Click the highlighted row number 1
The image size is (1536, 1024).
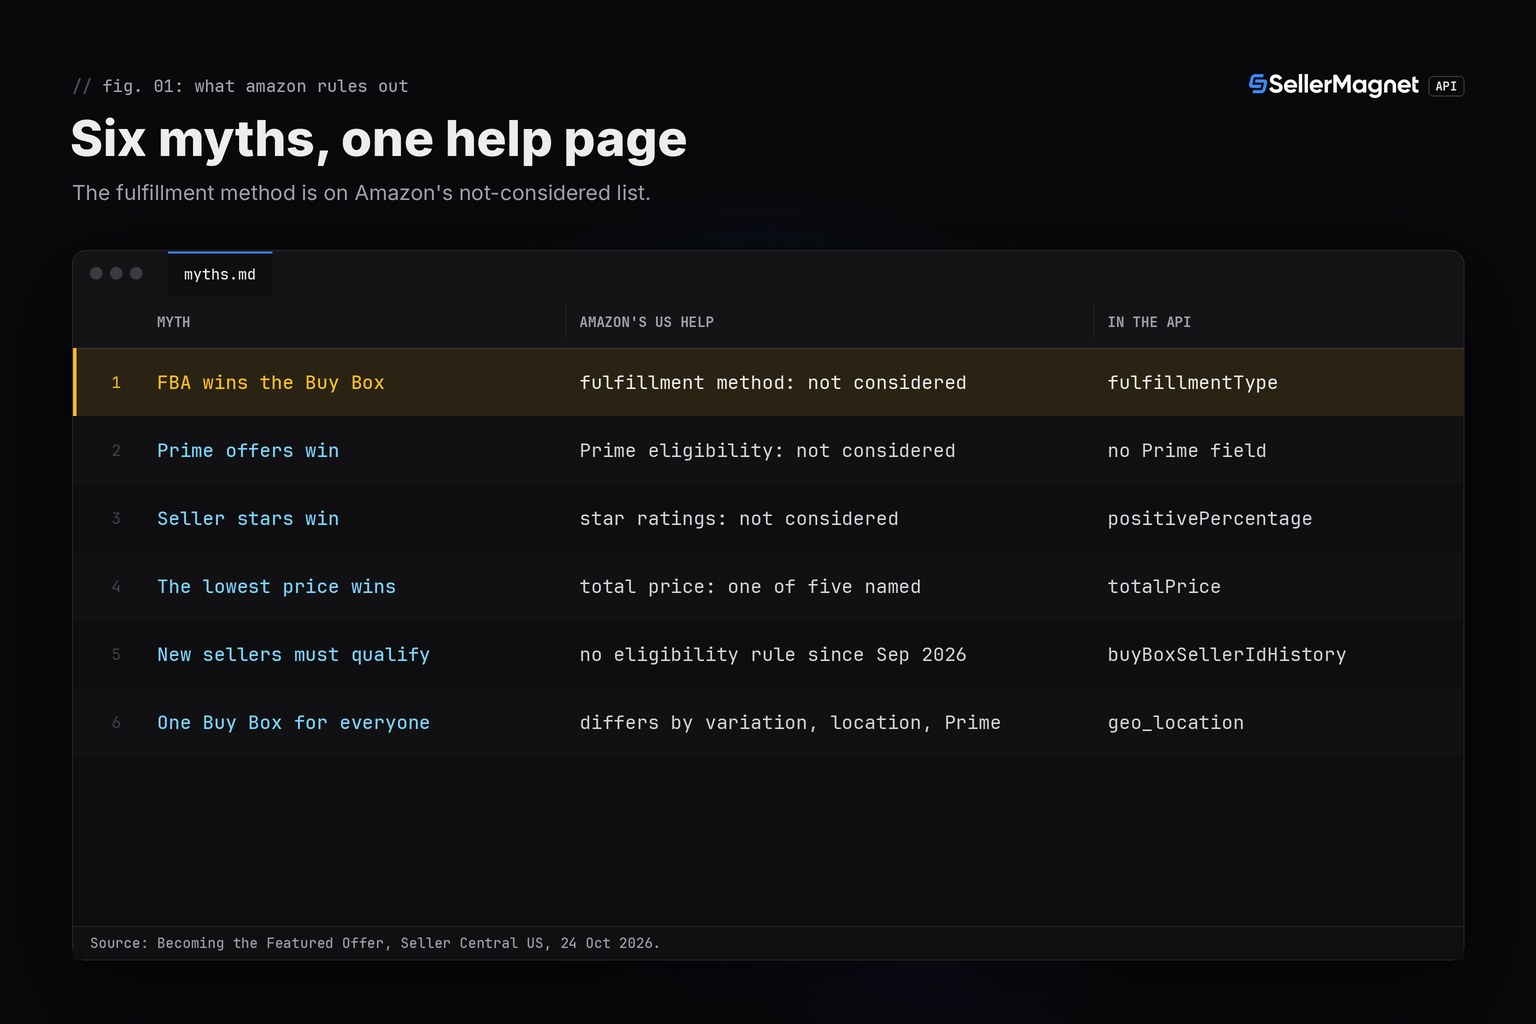(x=116, y=383)
